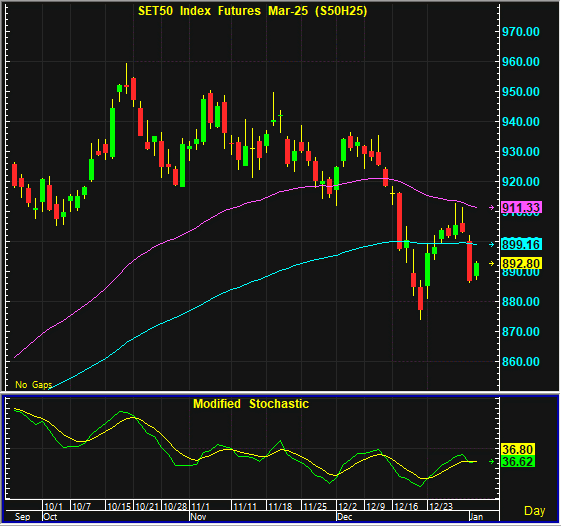561x526 pixels.
Task: Click the 10/21 date label
Action: click(147, 506)
